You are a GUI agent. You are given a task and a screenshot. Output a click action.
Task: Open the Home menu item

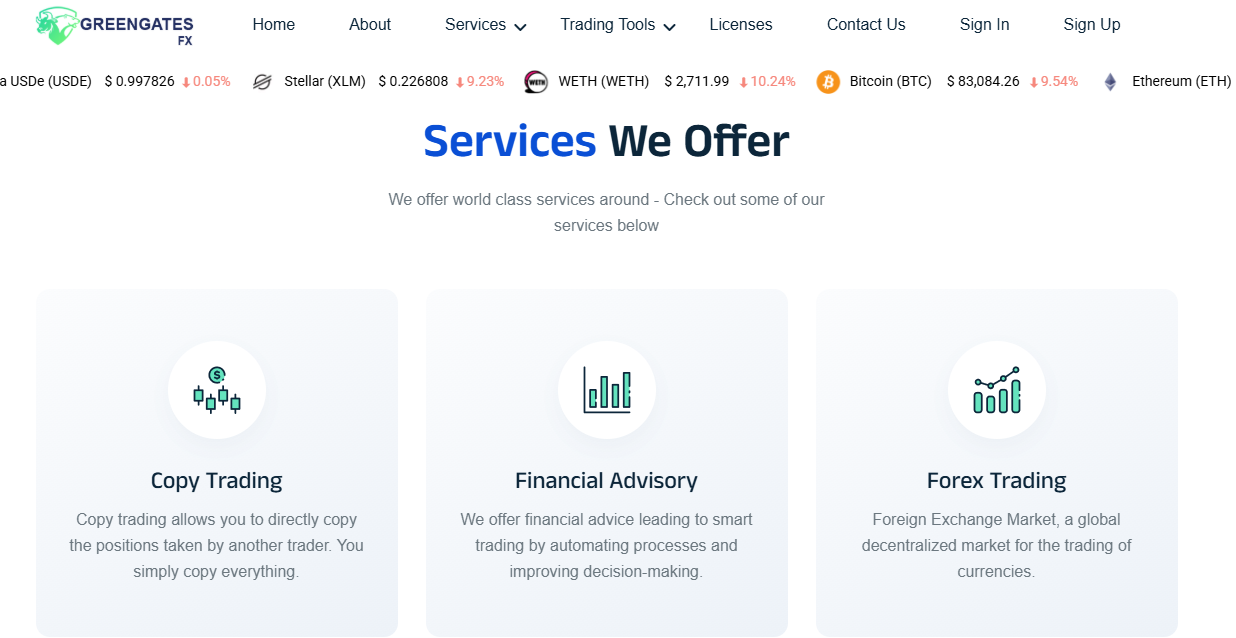coord(273,25)
